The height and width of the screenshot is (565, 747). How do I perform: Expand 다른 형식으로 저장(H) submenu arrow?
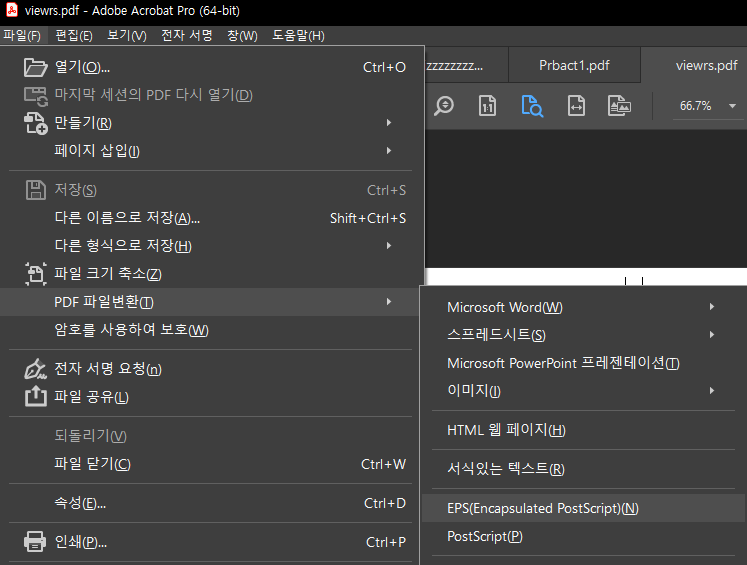click(x=389, y=246)
